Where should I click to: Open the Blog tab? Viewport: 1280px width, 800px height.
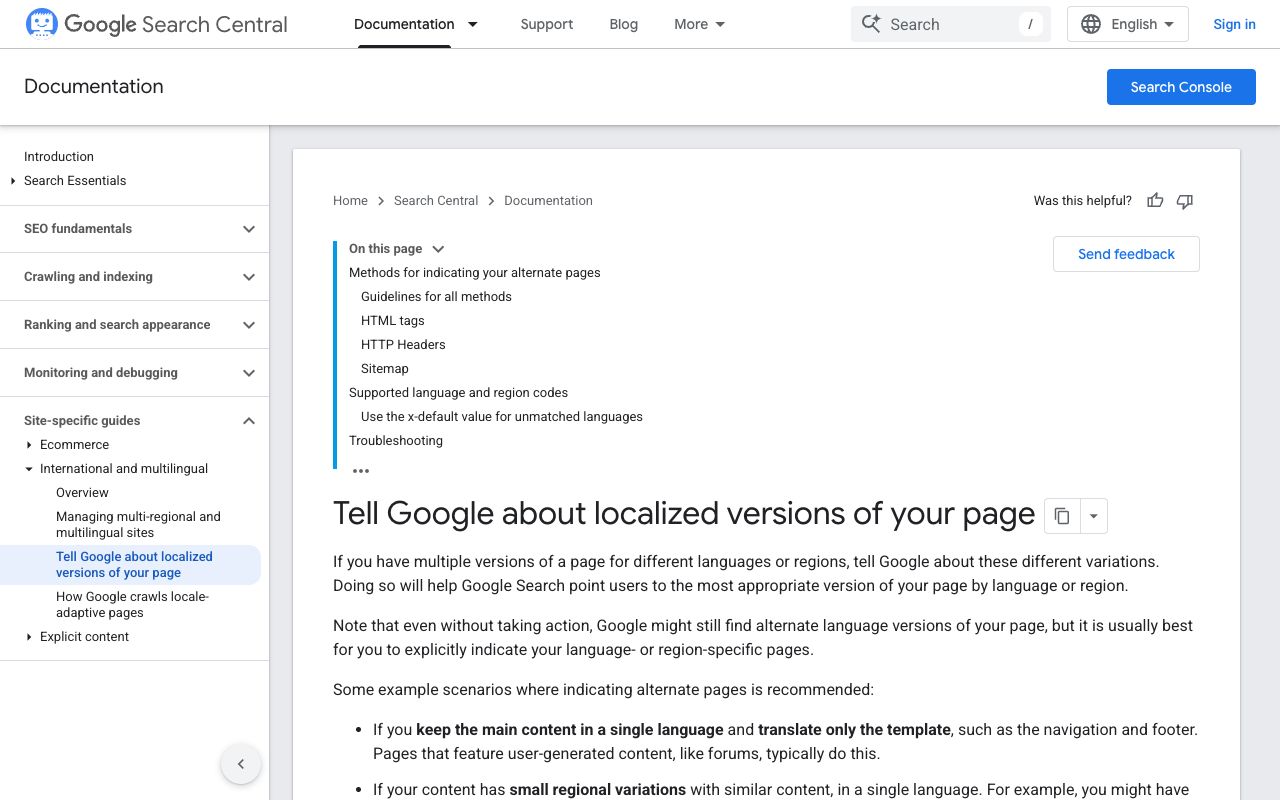624,24
